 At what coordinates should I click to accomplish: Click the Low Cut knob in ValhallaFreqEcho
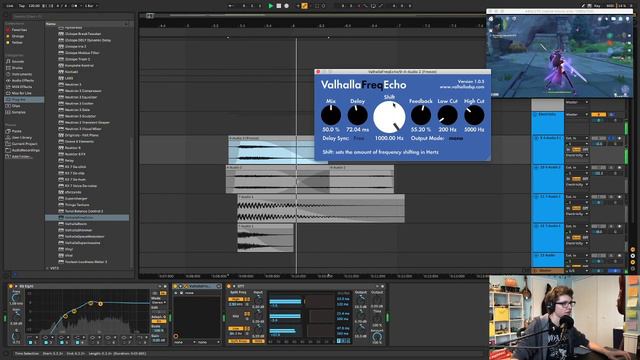pyautogui.click(x=447, y=115)
